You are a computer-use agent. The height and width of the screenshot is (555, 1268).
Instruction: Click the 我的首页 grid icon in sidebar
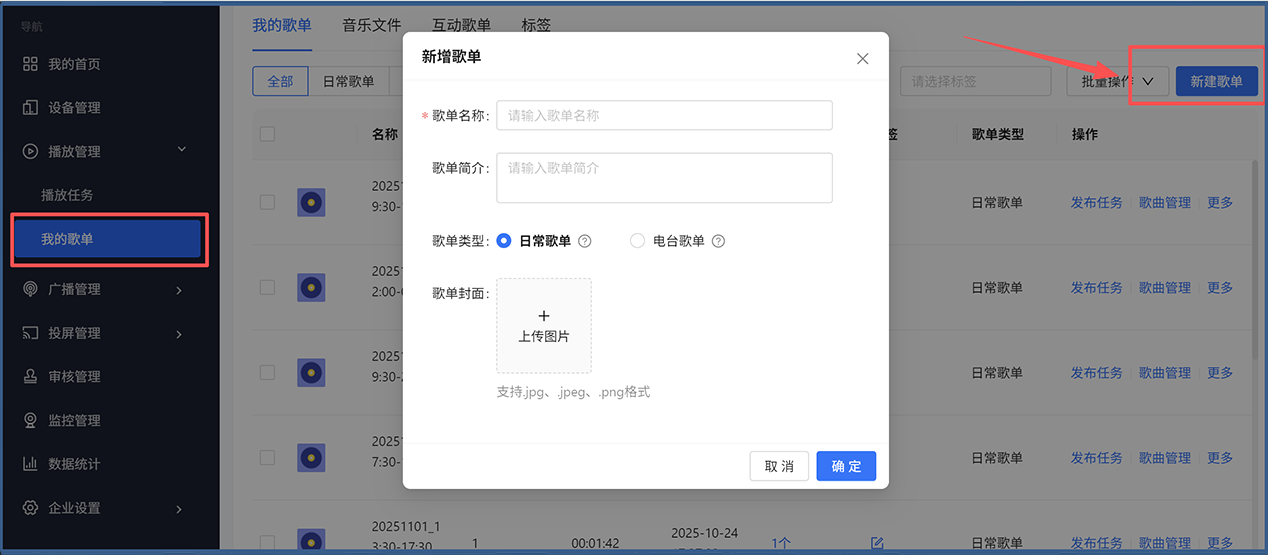click(30, 64)
